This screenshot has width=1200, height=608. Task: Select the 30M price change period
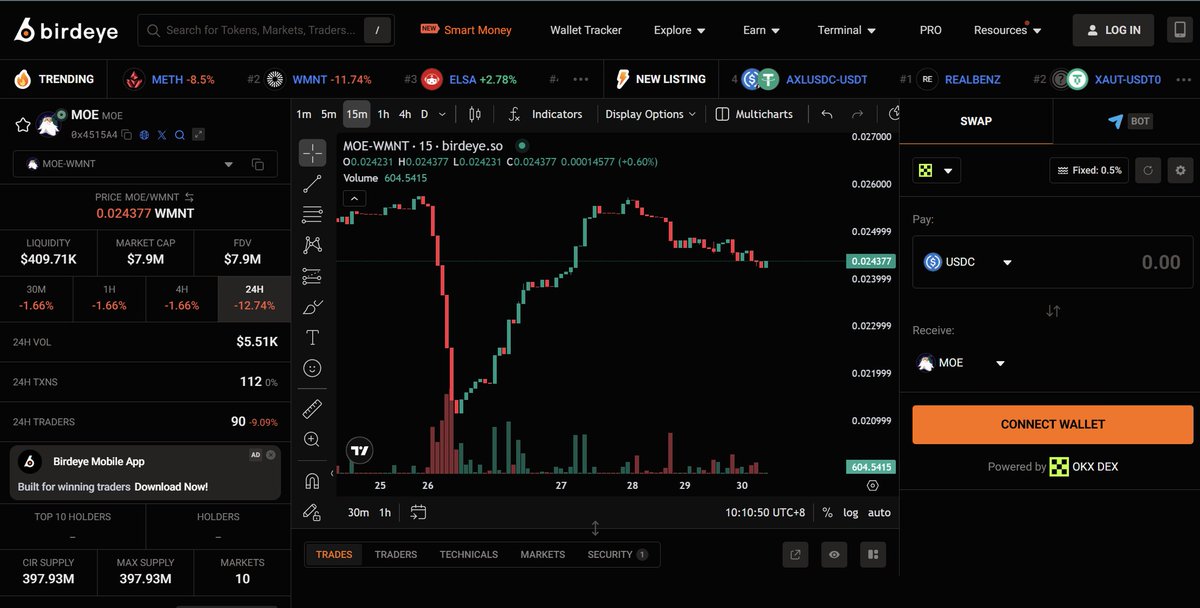(36, 298)
